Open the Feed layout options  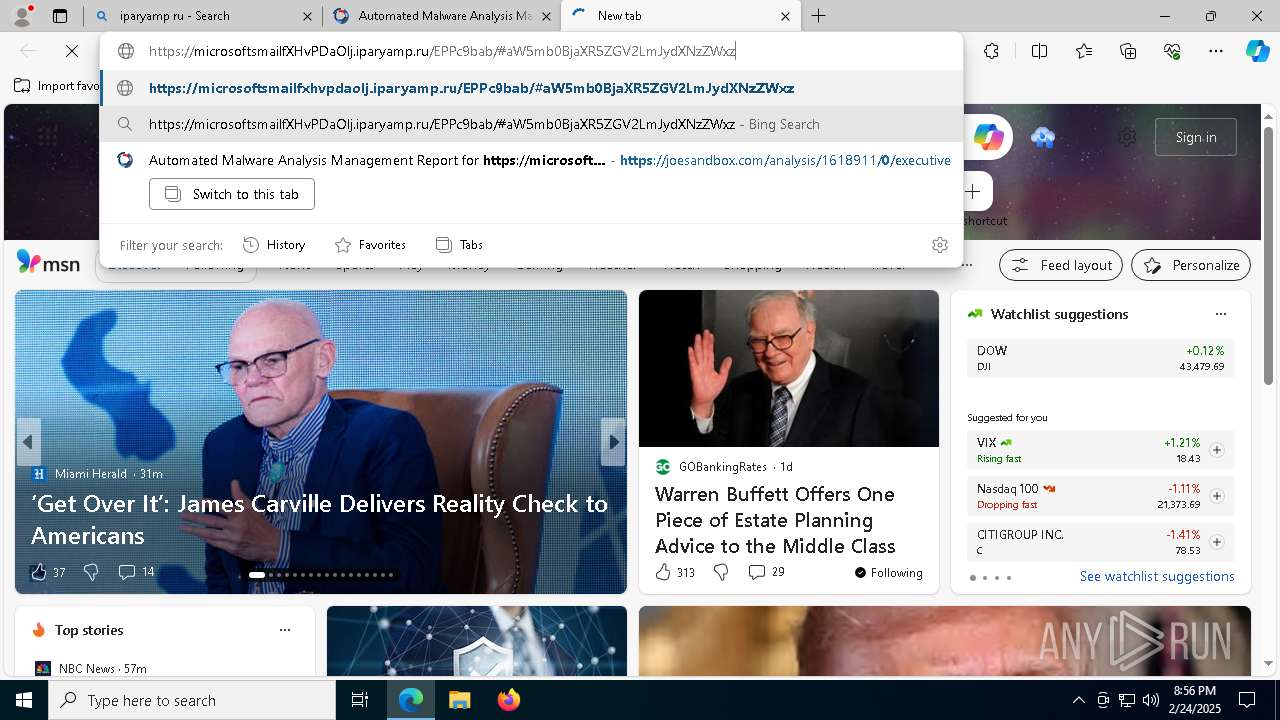(x=1061, y=265)
